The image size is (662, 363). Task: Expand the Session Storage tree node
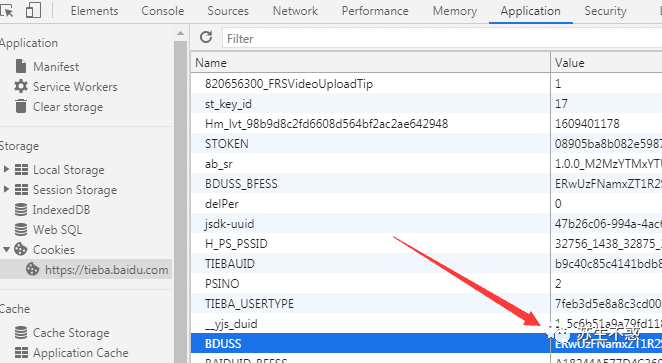(6, 189)
